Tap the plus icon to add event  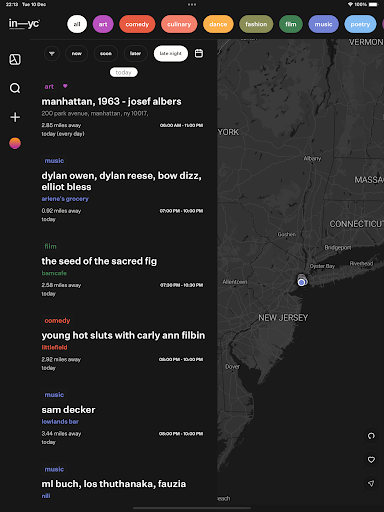tap(15, 117)
